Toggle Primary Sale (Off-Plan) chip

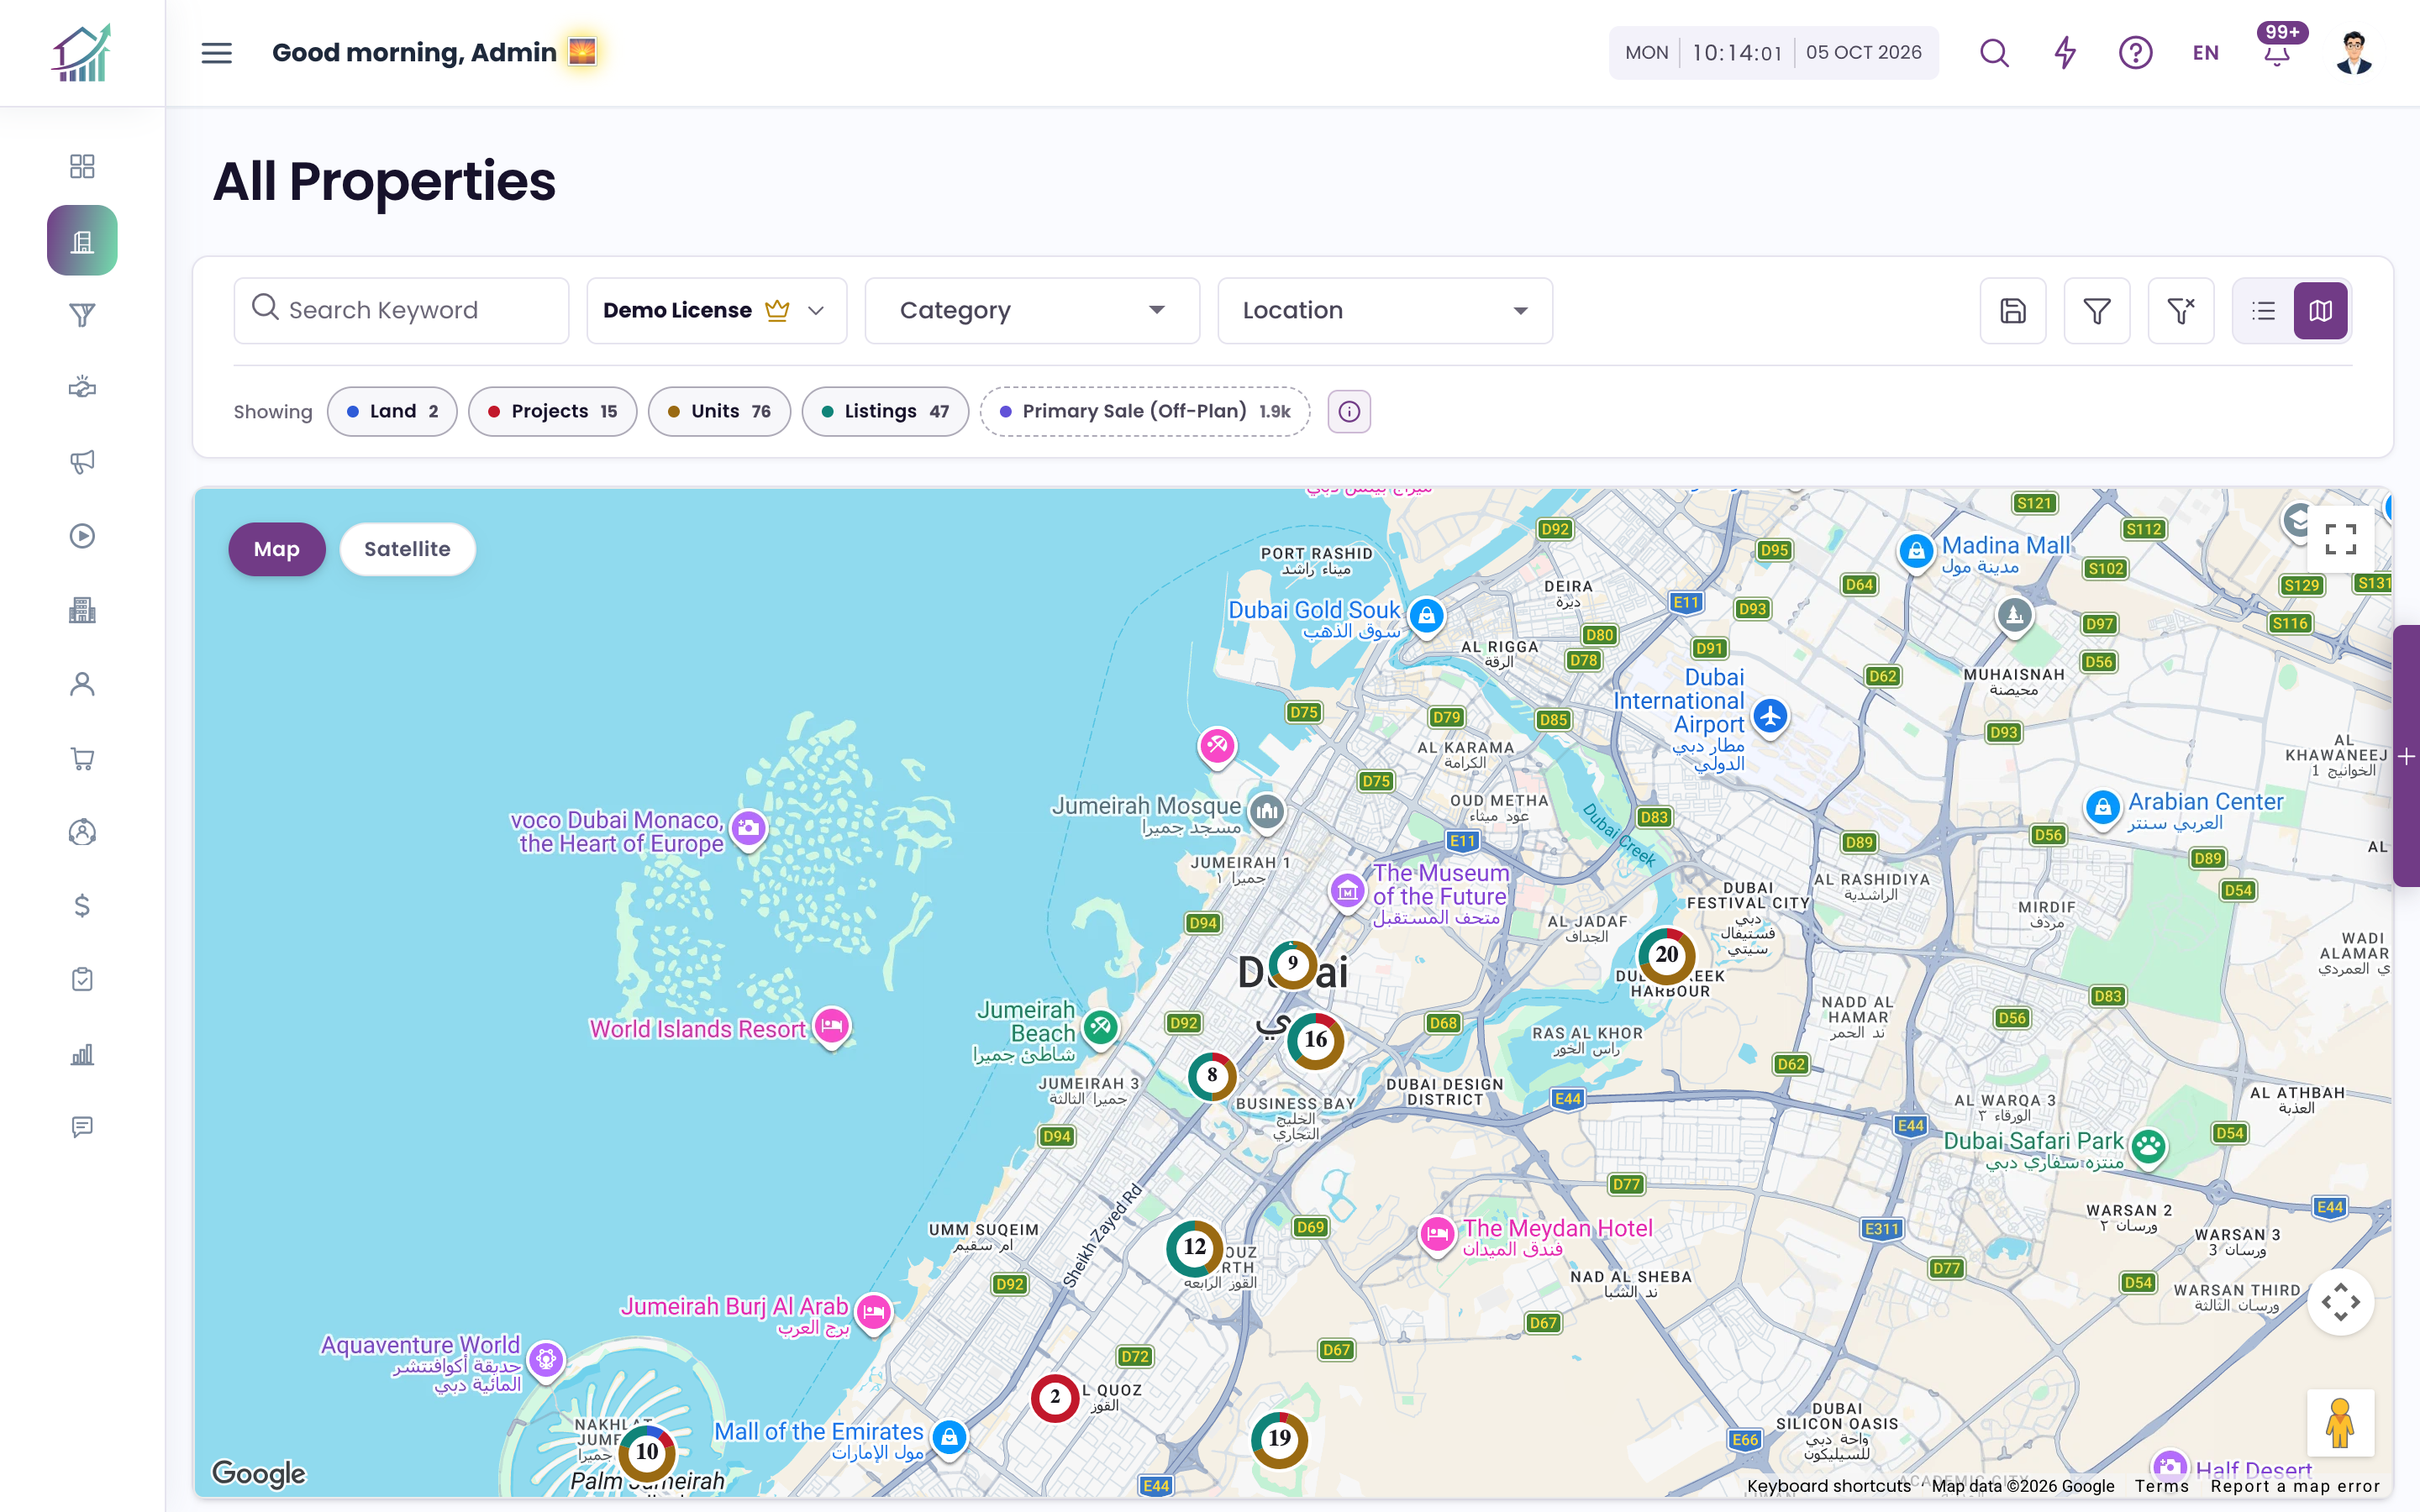coord(1145,412)
